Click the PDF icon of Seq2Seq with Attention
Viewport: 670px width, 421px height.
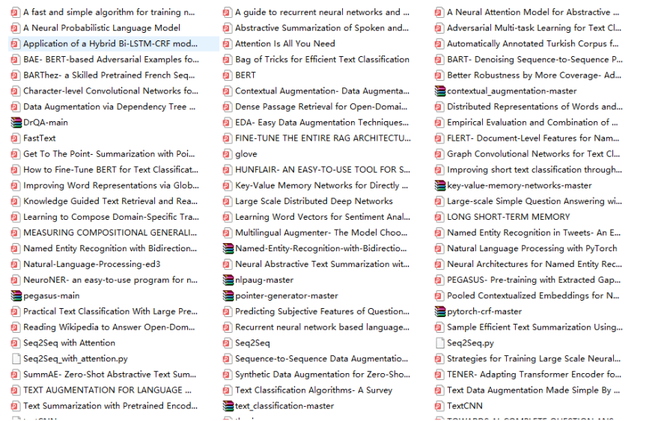click(15, 343)
